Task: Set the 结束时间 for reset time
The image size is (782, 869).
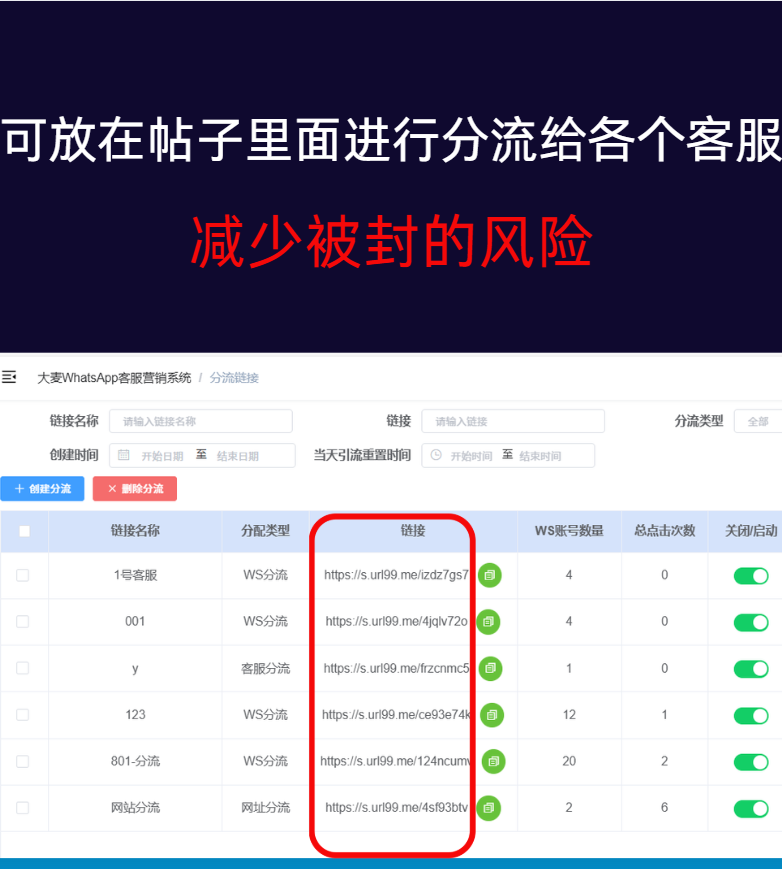Action: 540,456
